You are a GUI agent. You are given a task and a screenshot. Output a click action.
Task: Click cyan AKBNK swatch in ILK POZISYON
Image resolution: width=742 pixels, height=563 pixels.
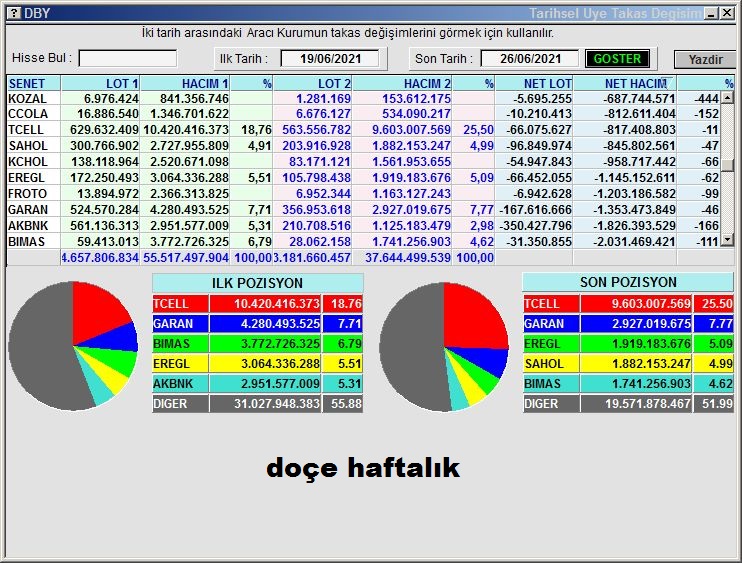pyautogui.click(x=180, y=384)
